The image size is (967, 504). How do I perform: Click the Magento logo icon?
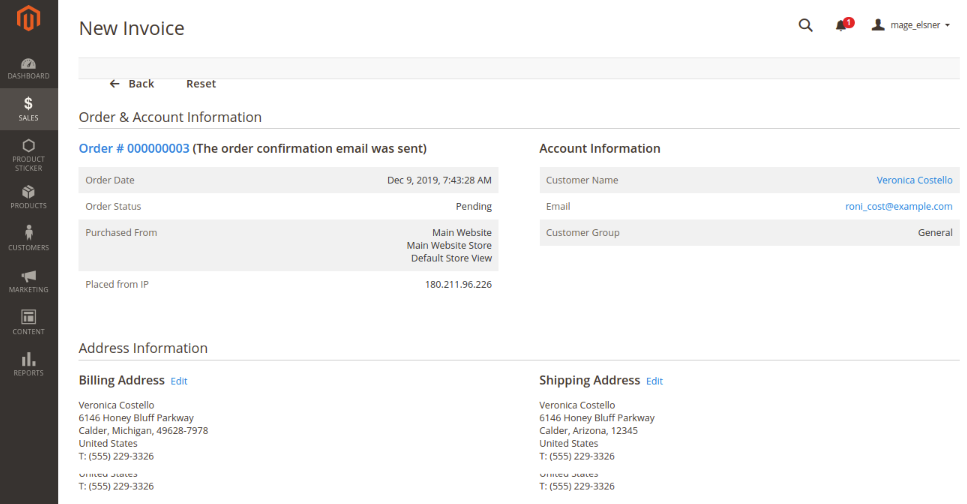[x=28, y=20]
